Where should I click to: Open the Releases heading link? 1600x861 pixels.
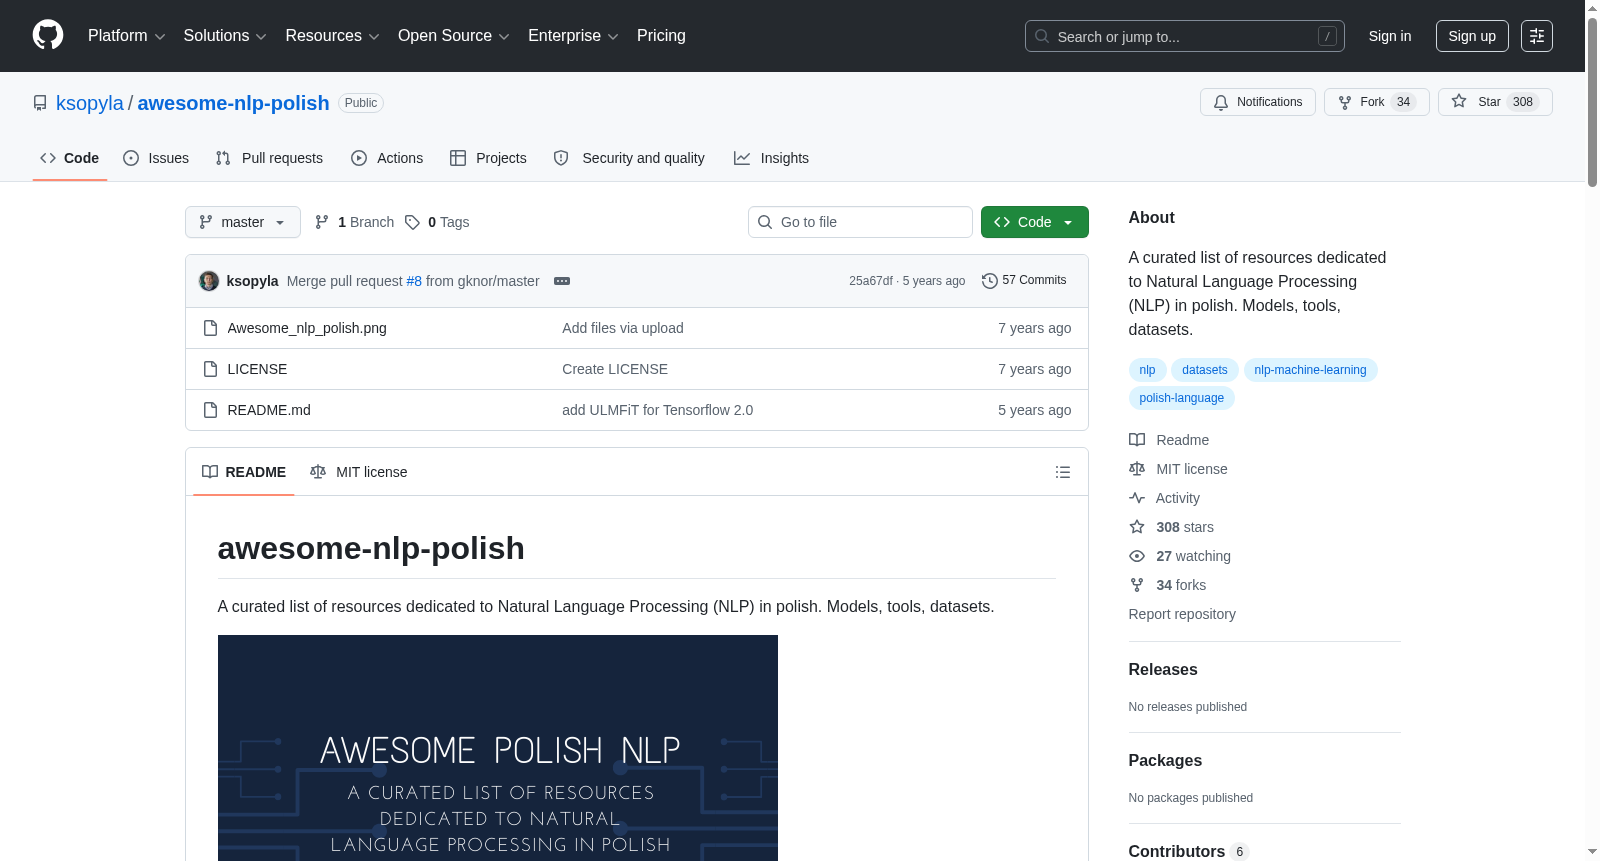pos(1163,670)
